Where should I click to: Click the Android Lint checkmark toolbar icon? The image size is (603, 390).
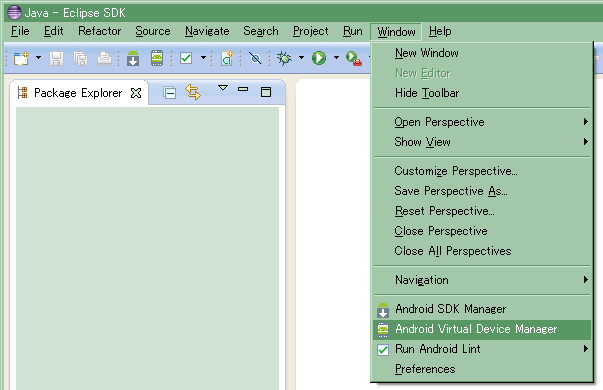[186, 58]
